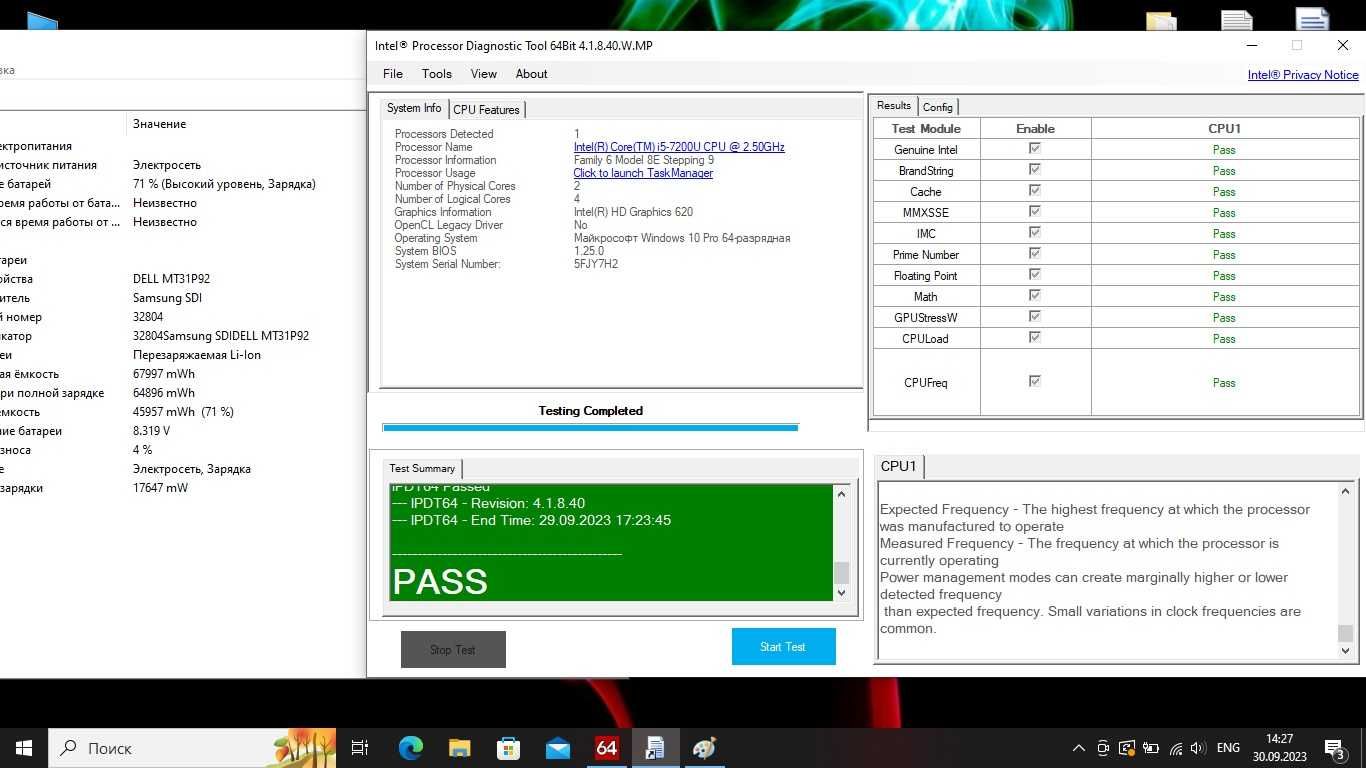Click the Testing Completed progress bar
This screenshot has height=768, width=1366.
coord(590,427)
